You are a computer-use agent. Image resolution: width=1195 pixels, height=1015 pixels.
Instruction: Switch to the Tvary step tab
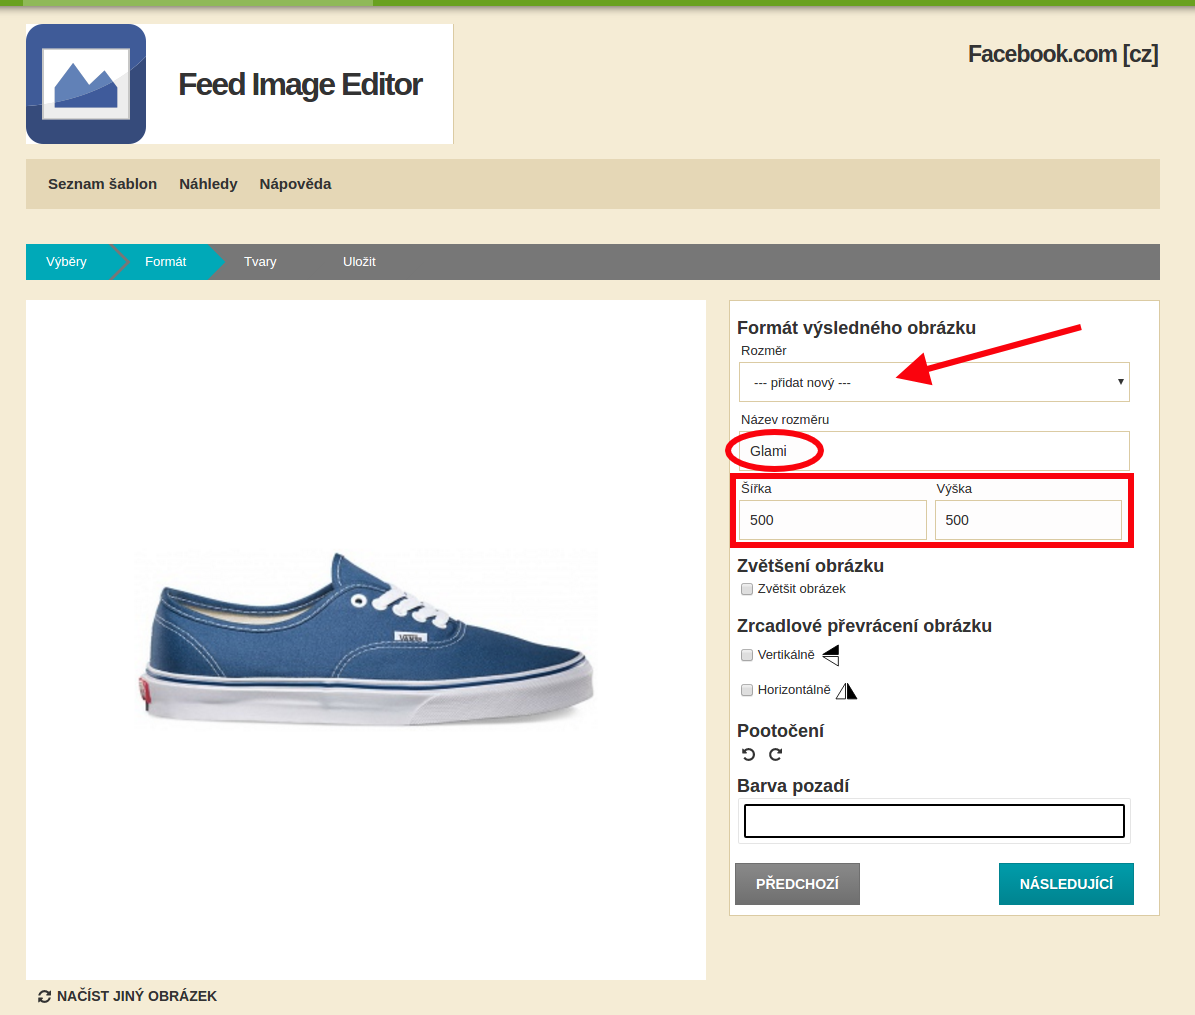coord(260,262)
